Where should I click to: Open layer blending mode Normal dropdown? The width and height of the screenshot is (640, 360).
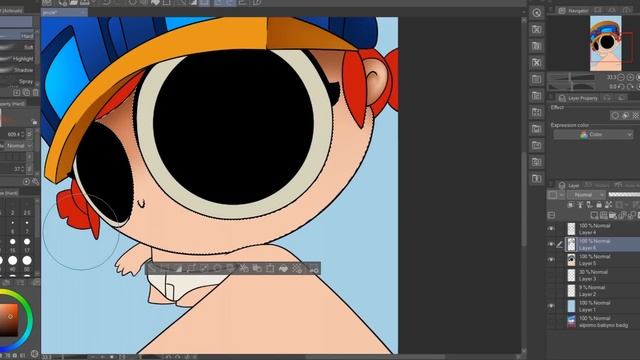point(586,195)
